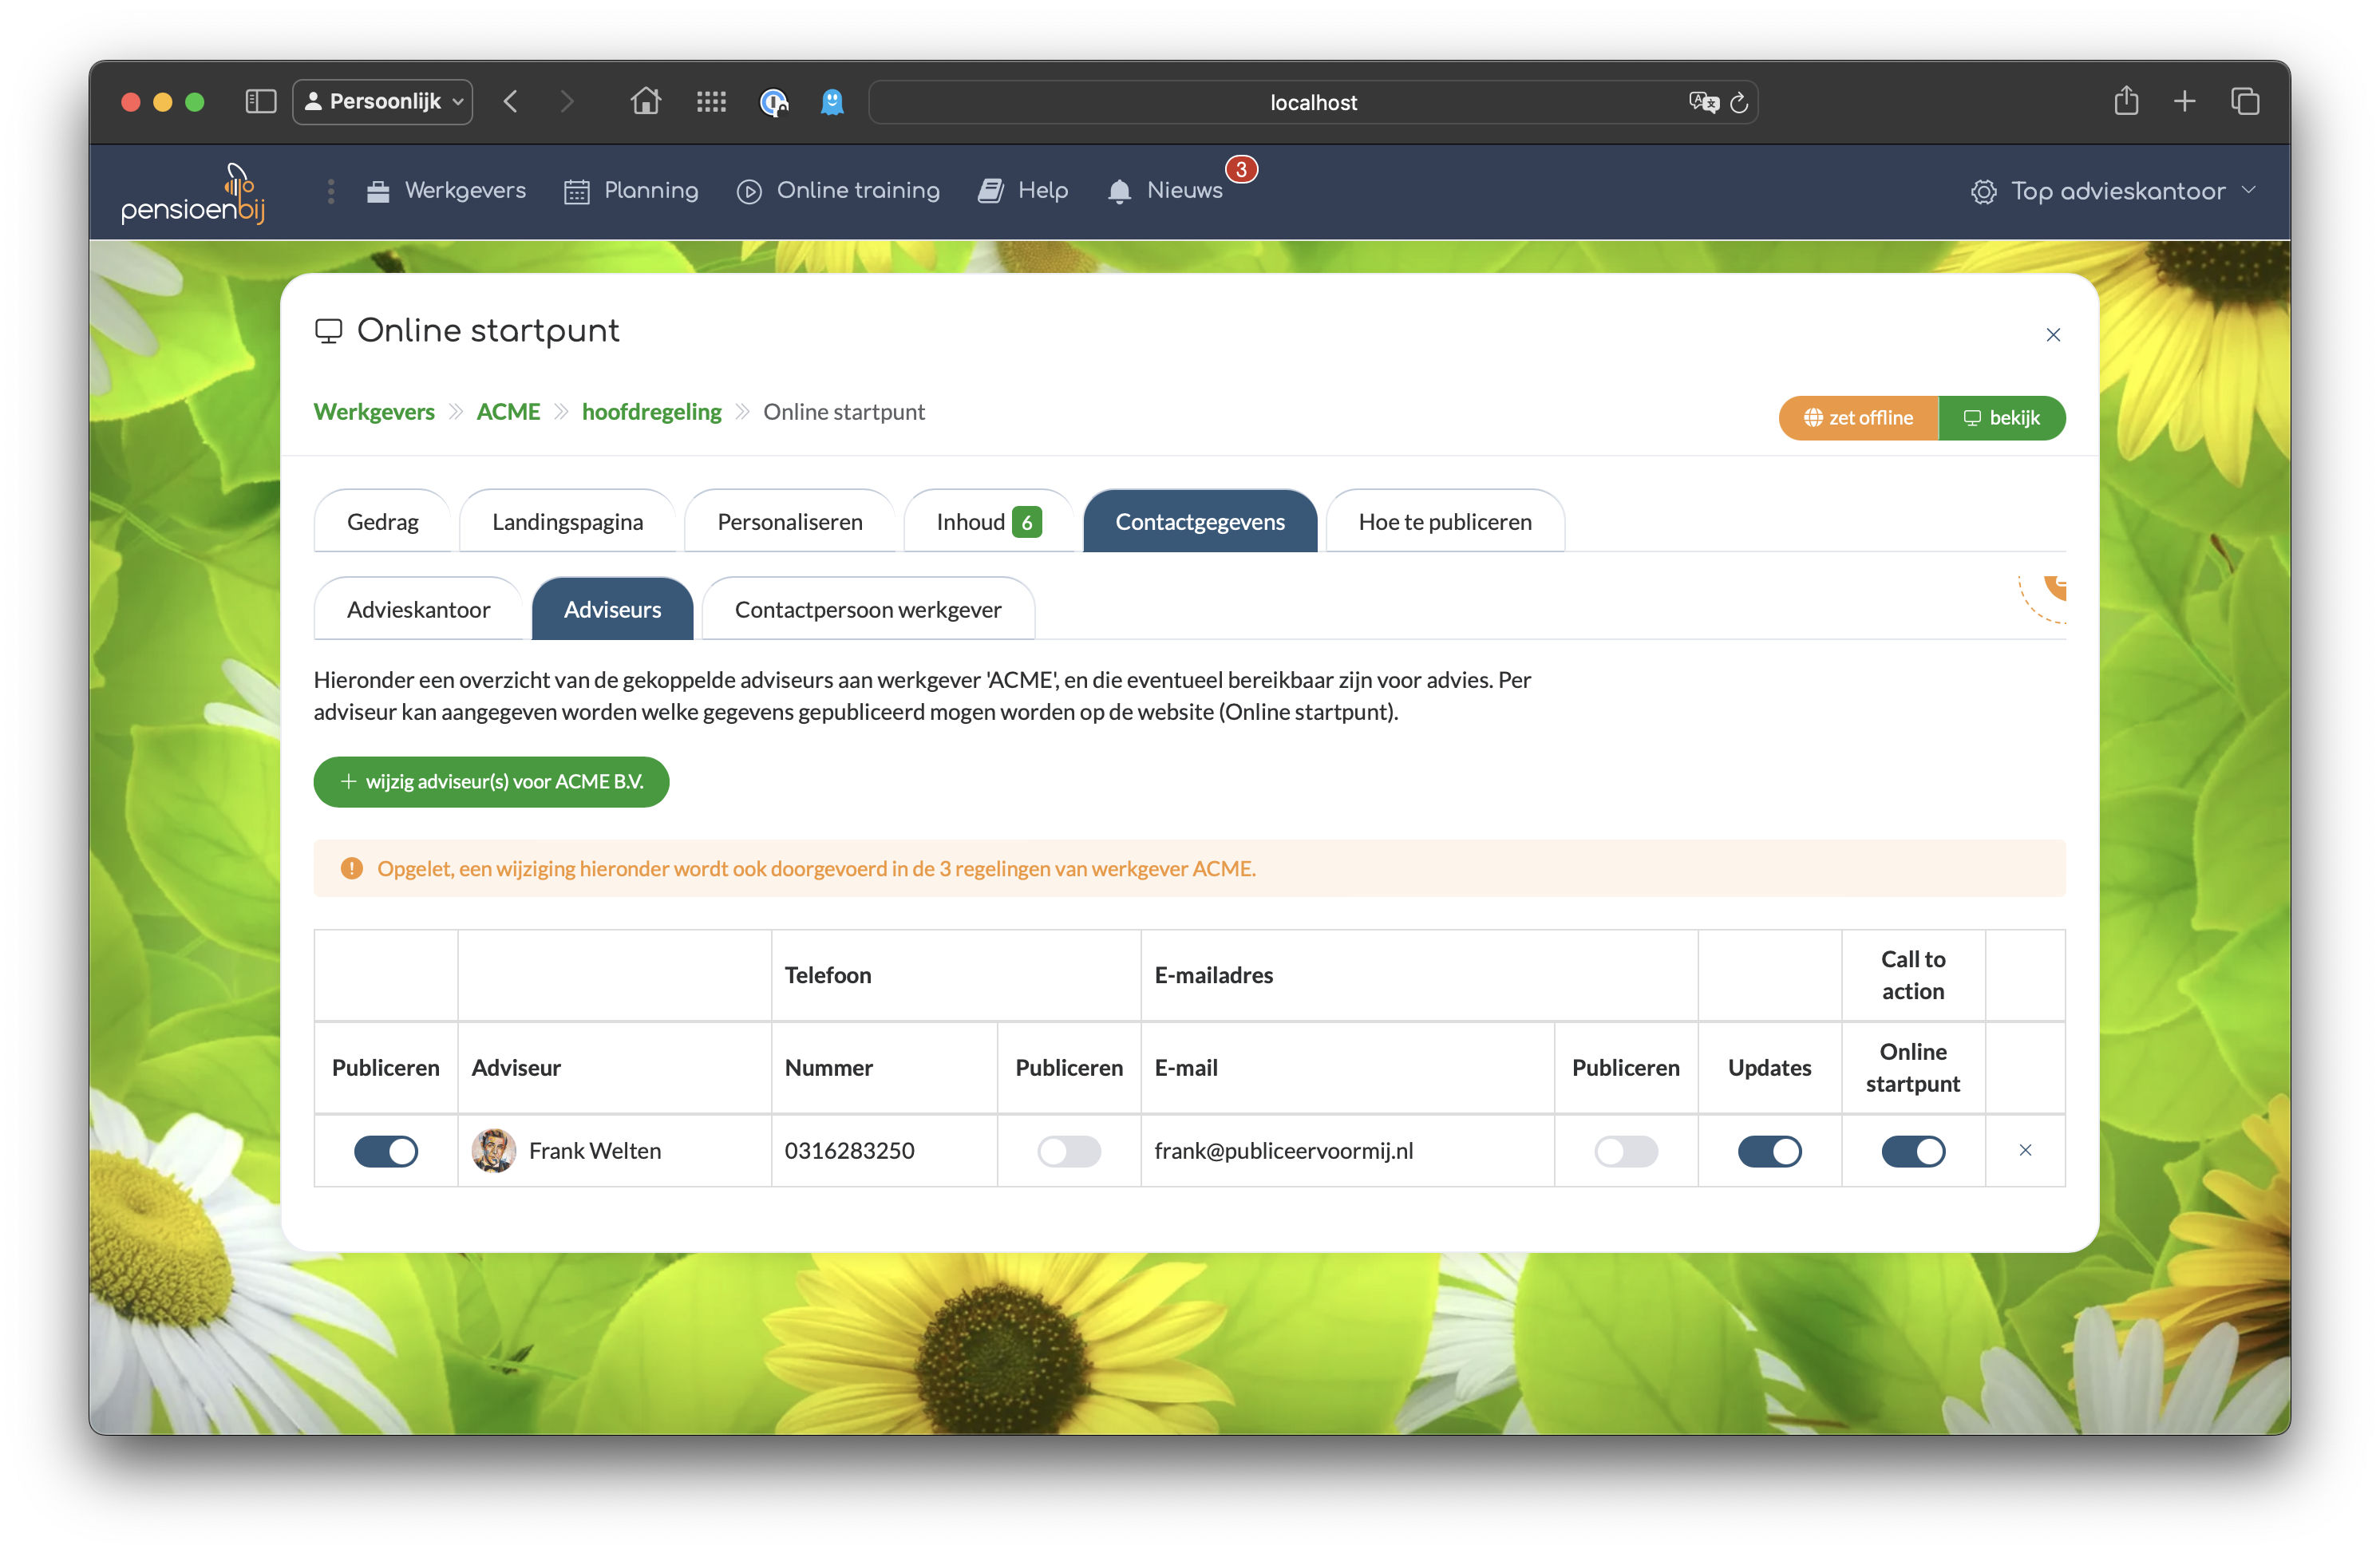The image size is (2380, 1553).
Task: Enable E-mail Publiceren toggle
Action: pyautogui.click(x=1626, y=1151)
